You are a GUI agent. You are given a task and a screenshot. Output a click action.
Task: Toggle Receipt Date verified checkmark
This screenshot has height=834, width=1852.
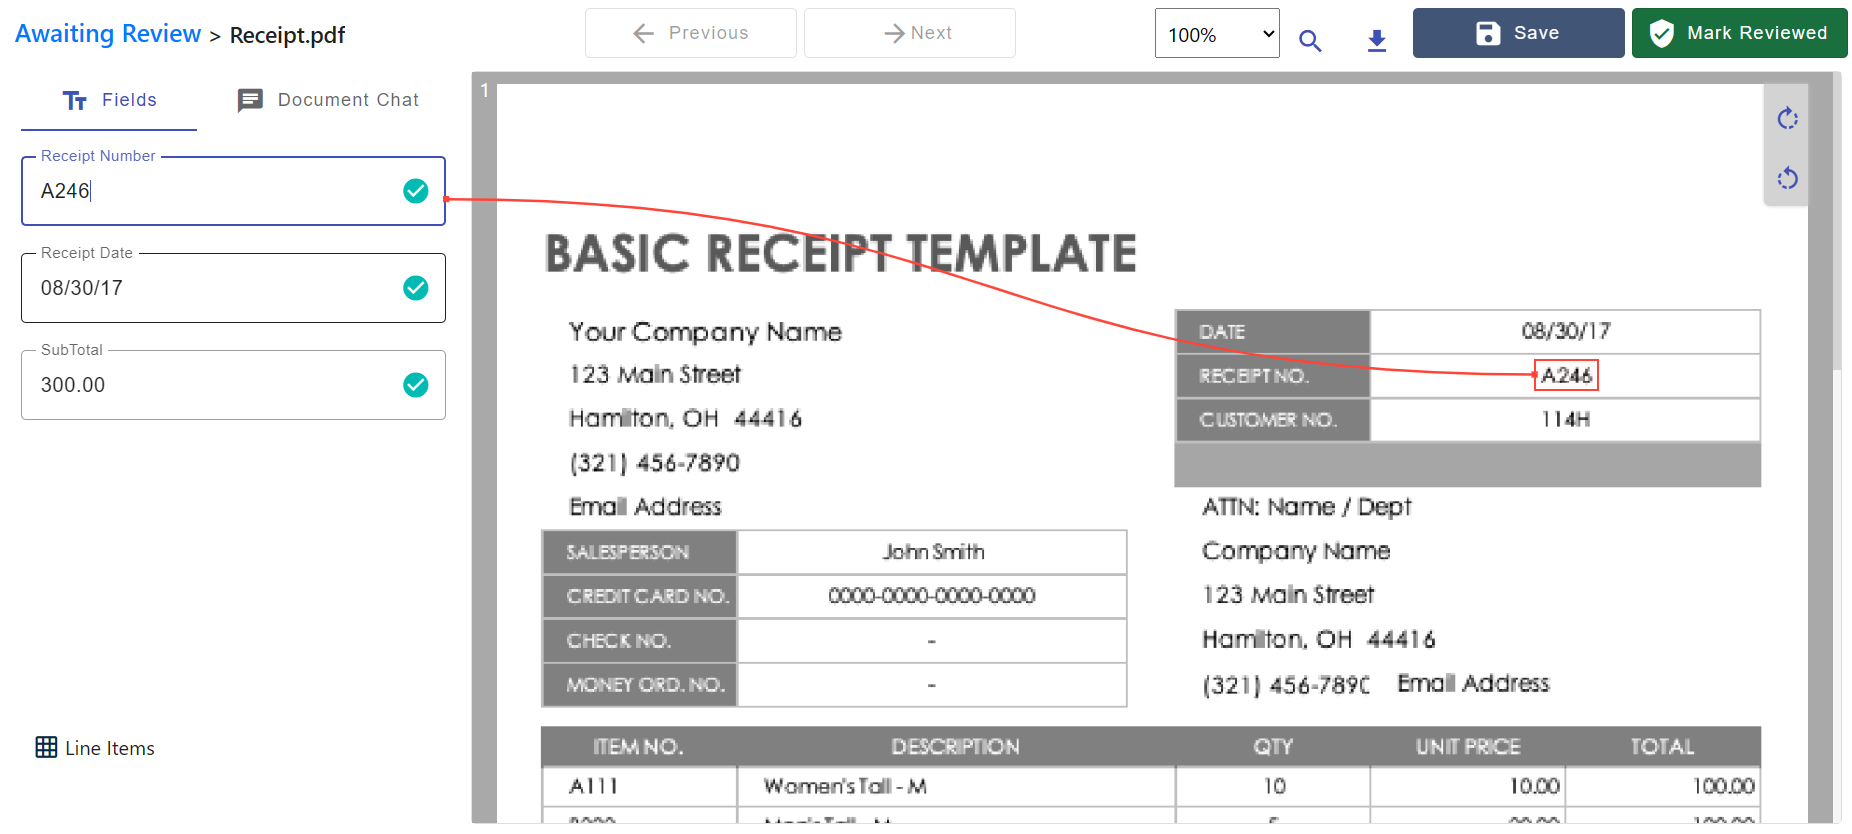click(x=416, y=288)
